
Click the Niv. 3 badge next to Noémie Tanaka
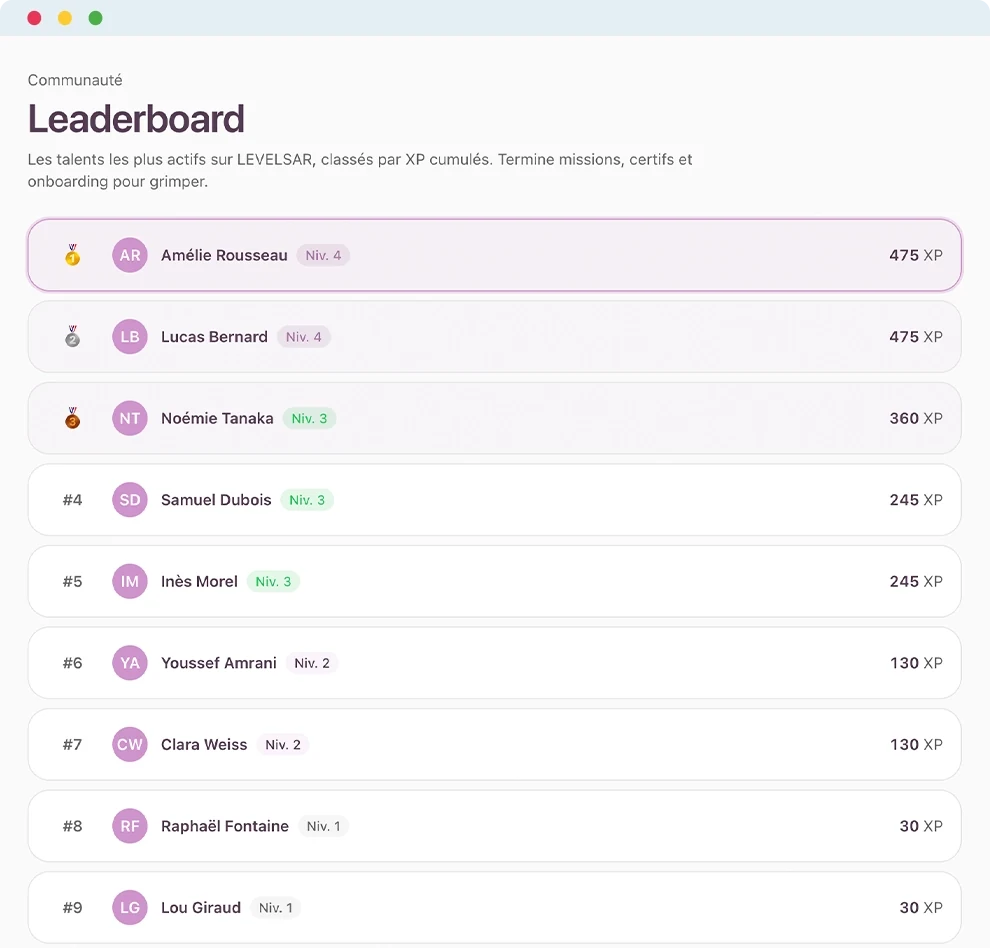[x=309, y=418]
